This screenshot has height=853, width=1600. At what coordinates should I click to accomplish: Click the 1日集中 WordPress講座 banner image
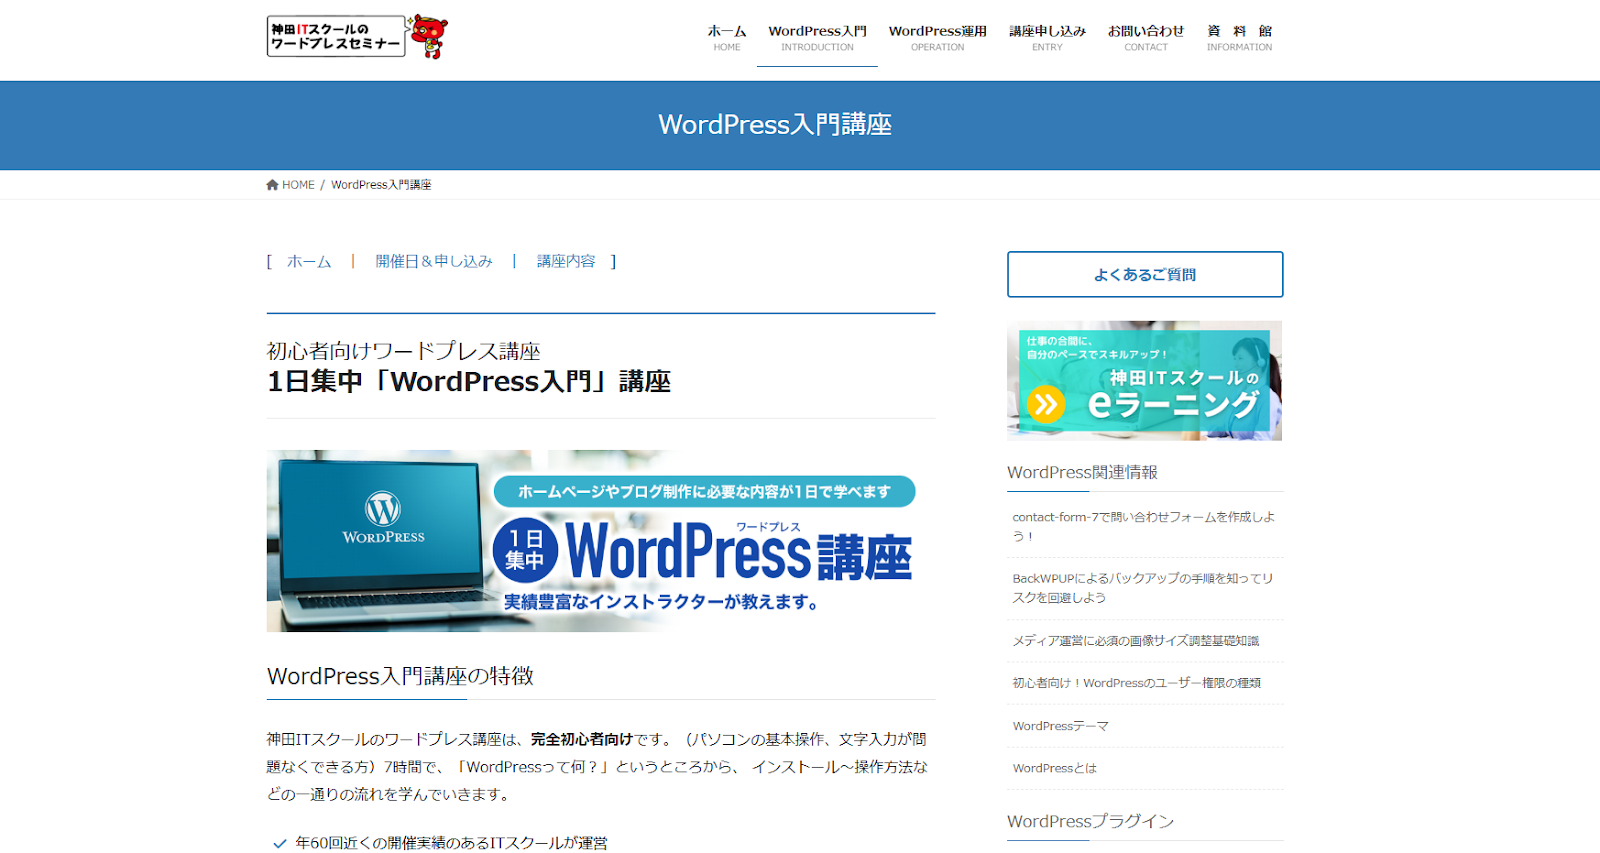[x=600, y=541]
